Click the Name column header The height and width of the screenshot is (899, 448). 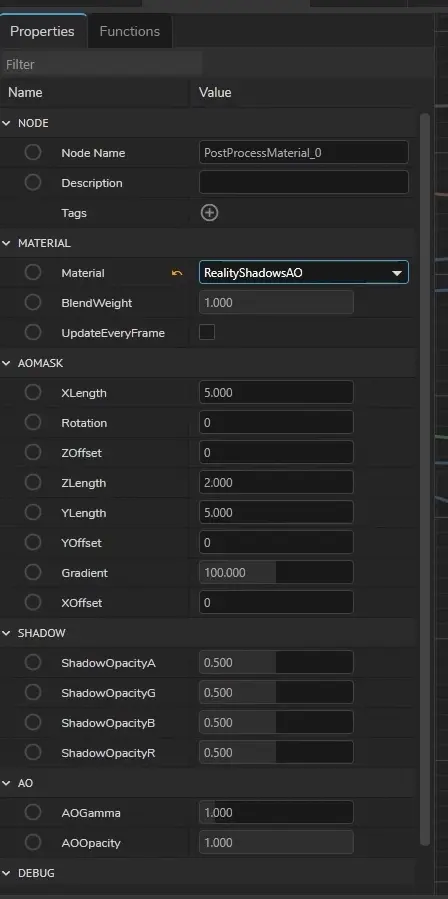click(x=25, y=92)
